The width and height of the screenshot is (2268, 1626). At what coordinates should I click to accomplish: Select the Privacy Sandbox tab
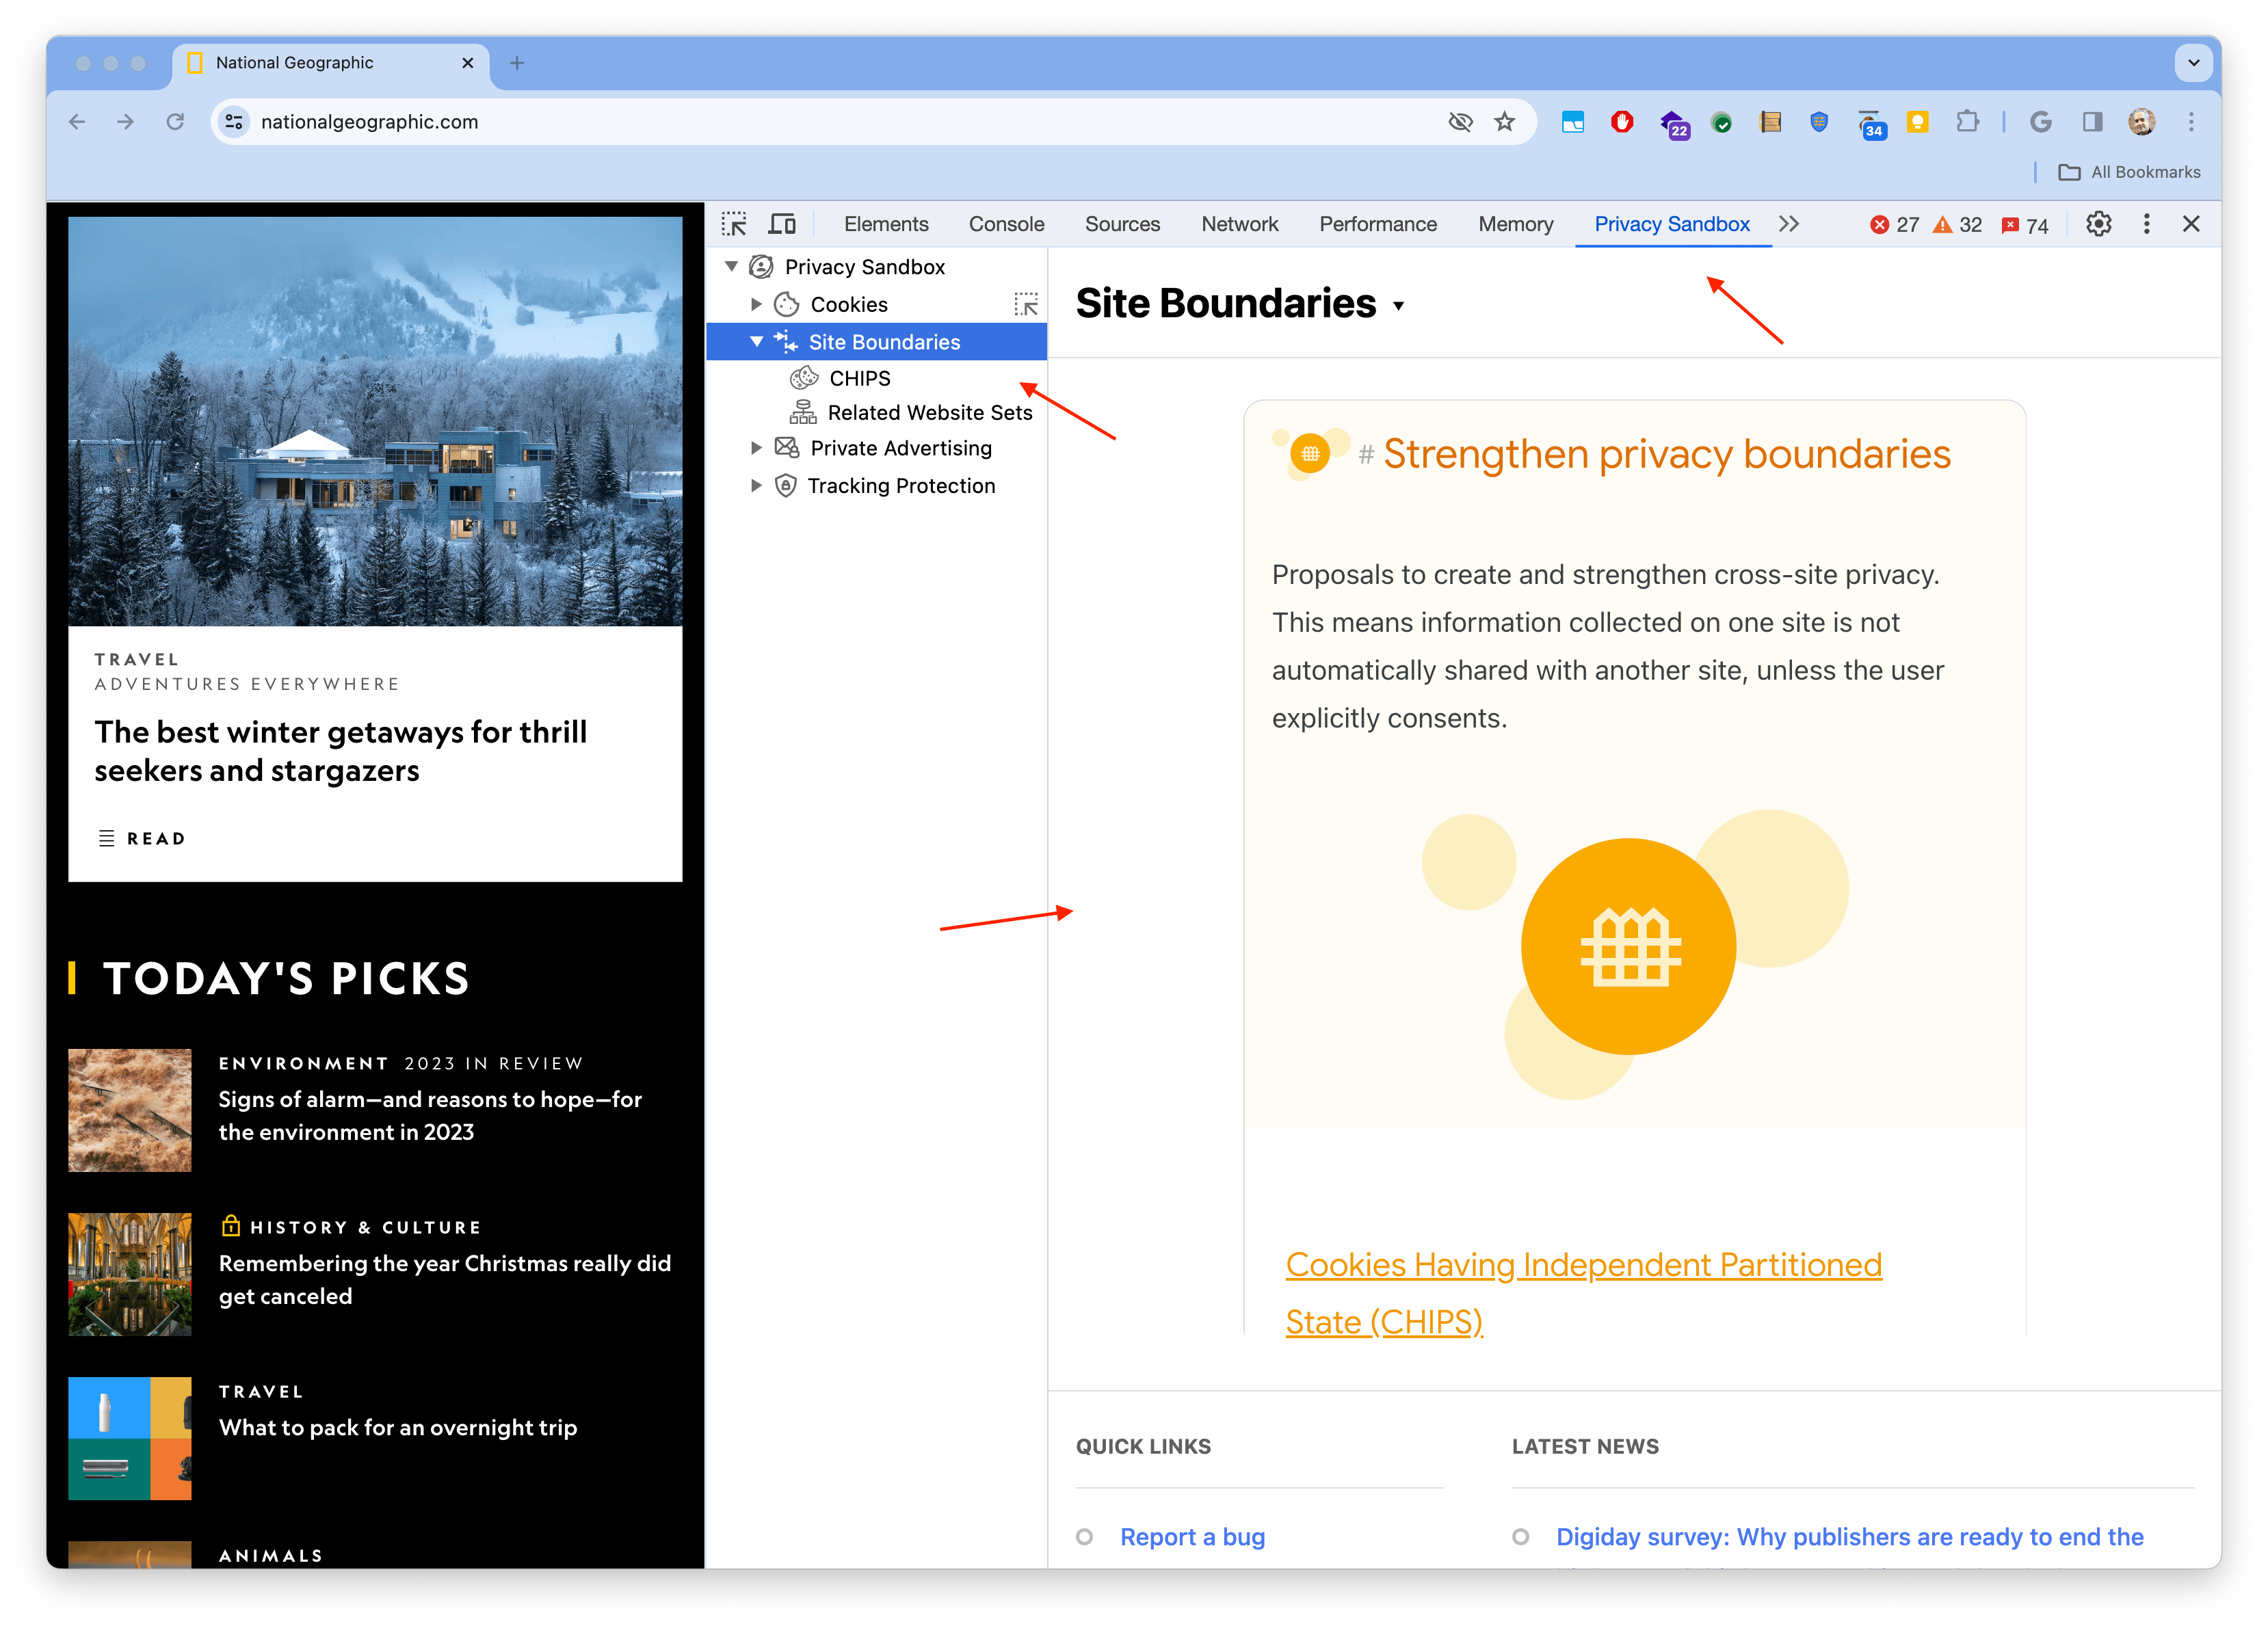coord(1672,224)
